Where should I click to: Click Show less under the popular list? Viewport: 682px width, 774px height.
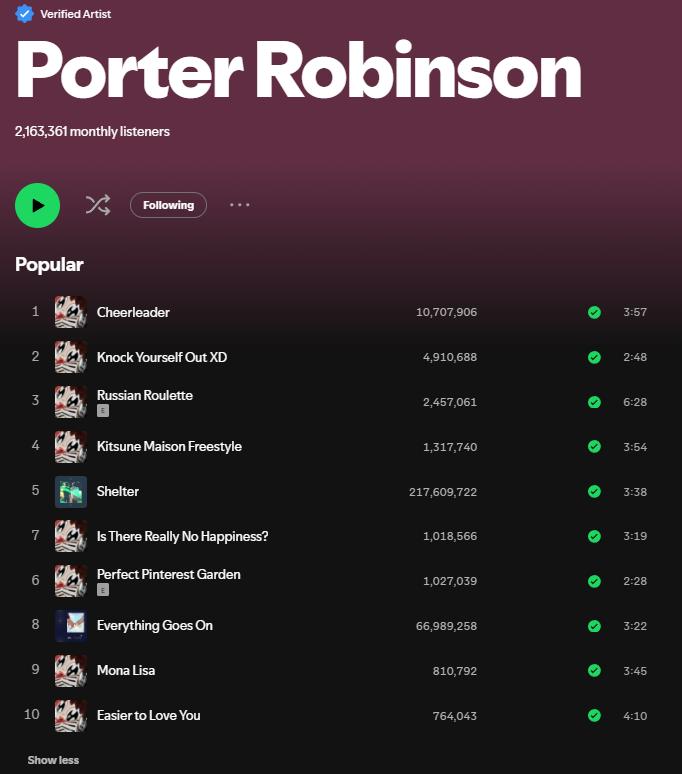(53, 760)
